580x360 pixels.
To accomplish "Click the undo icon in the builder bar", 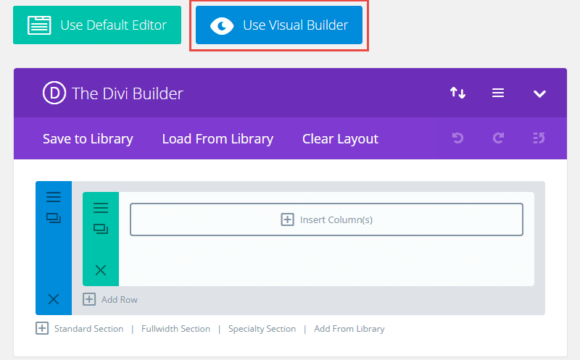I will [x=458, y=138].
